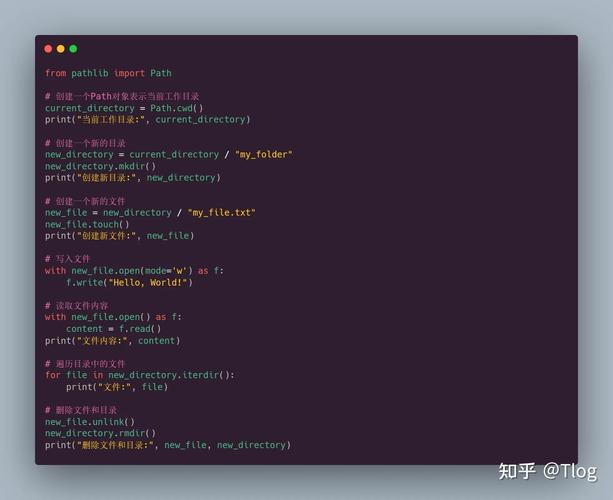Click the green maximize window dot
This screenshot has height=500, width=613.
pyautogui.click(x=72, y=48)
